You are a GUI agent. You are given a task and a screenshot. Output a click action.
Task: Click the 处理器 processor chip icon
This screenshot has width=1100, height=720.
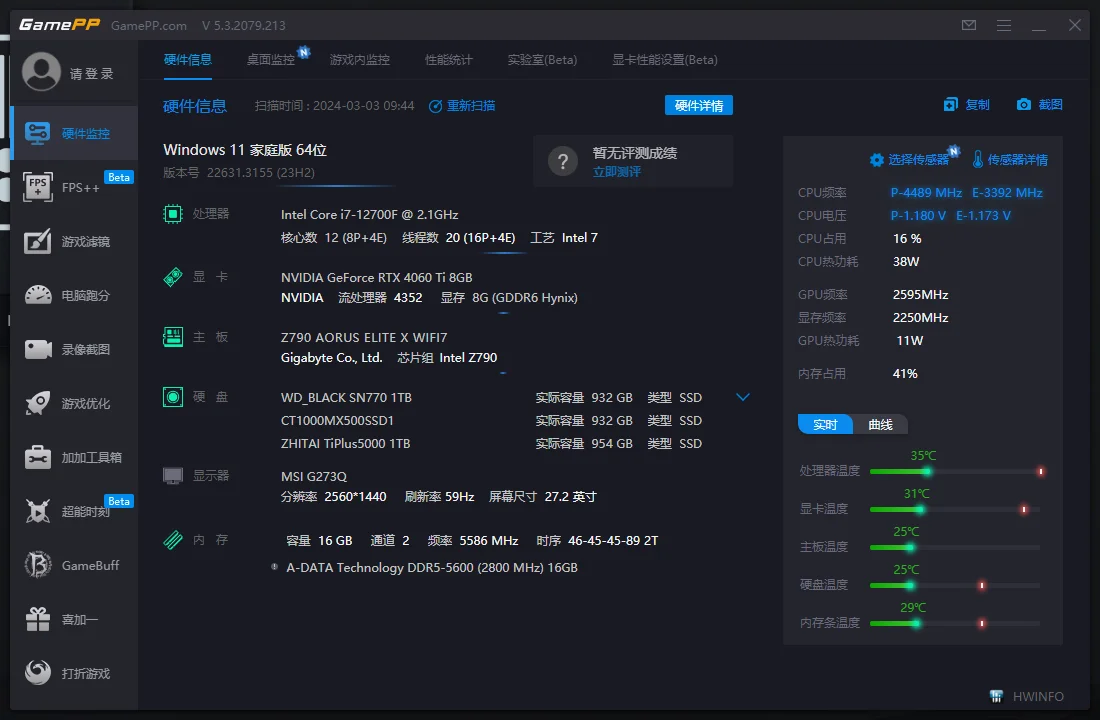(x=173, y=214)
